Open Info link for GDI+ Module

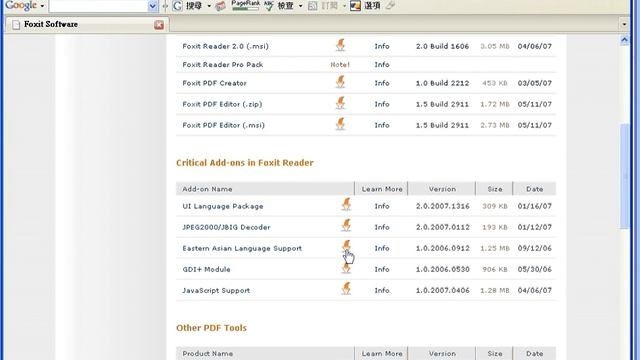pyautogui.click(x=382, y=269)
